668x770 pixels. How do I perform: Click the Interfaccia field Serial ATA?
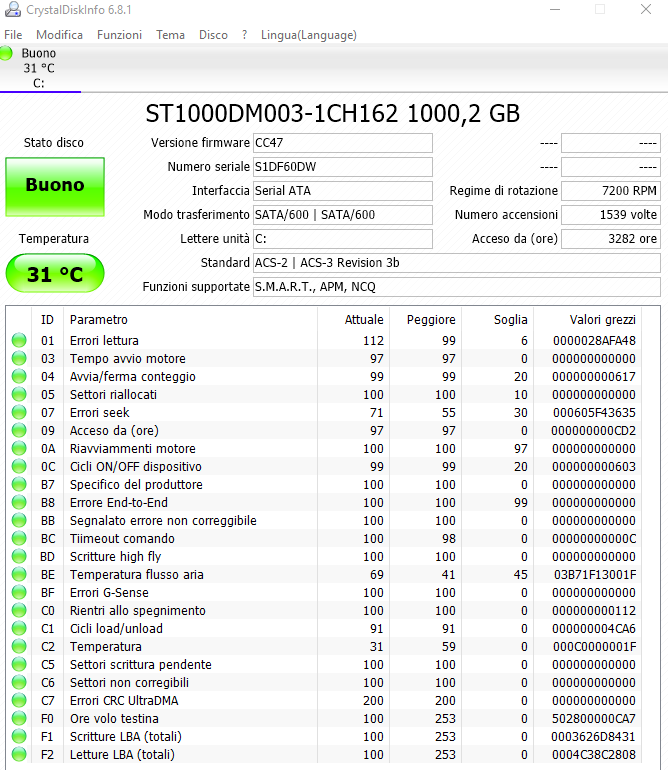tap(343, 191)
